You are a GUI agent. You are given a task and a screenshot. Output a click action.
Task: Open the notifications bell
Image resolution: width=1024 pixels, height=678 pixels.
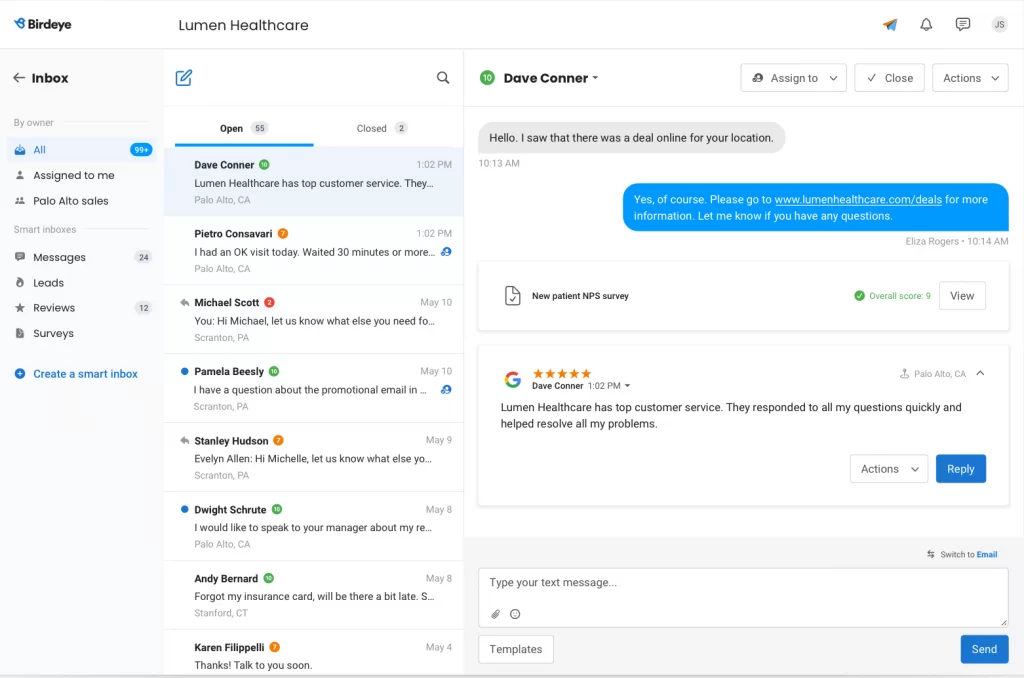926,25
